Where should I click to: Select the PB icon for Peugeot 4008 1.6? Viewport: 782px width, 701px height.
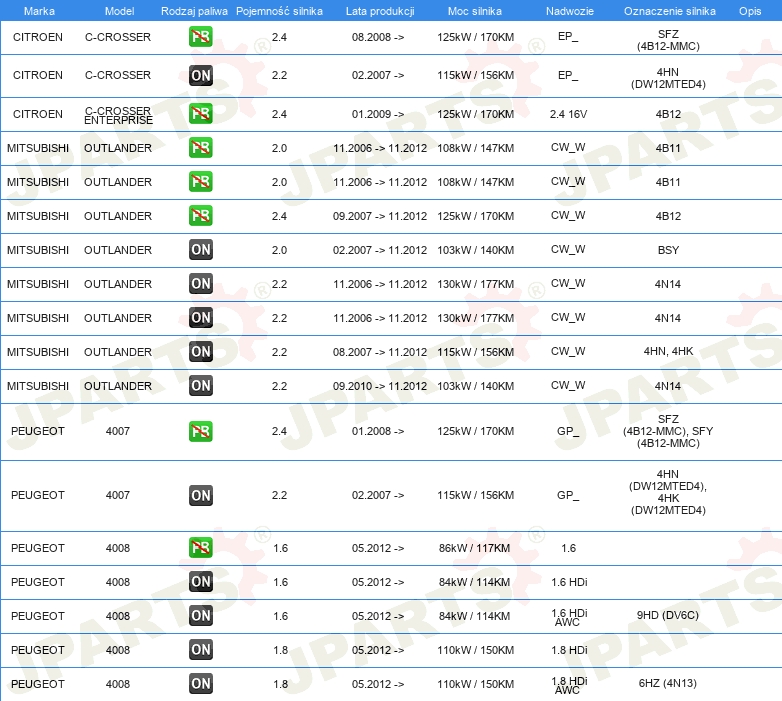[200, 548]
